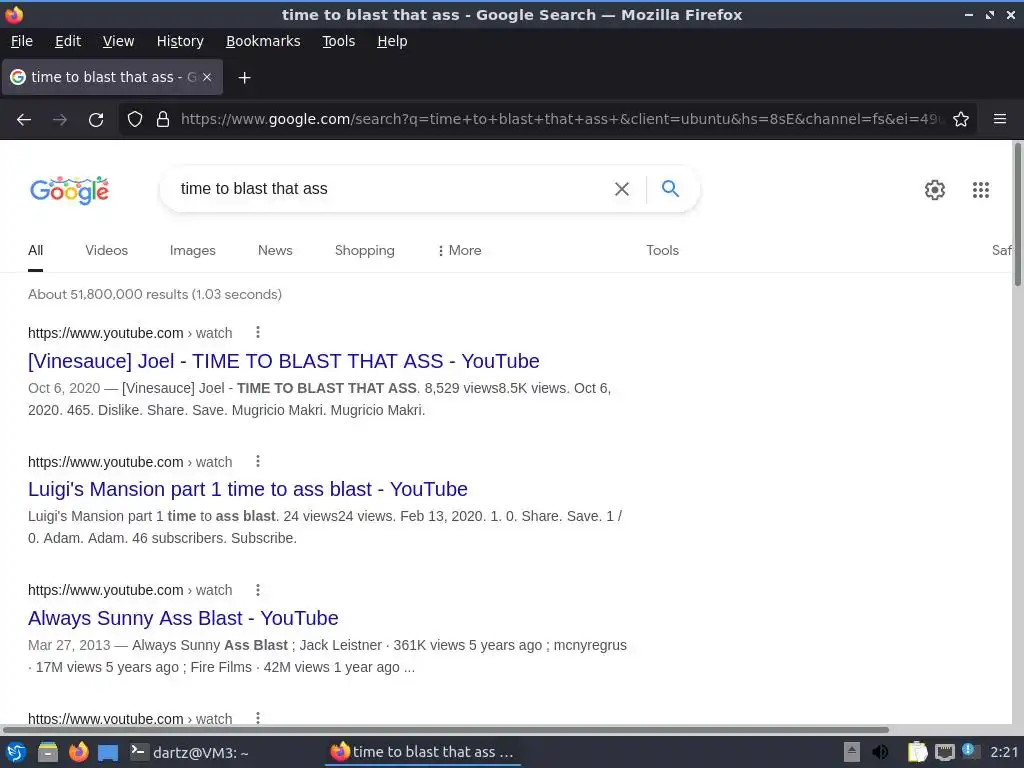Click the forward navigation arrow

click(60, 120)
